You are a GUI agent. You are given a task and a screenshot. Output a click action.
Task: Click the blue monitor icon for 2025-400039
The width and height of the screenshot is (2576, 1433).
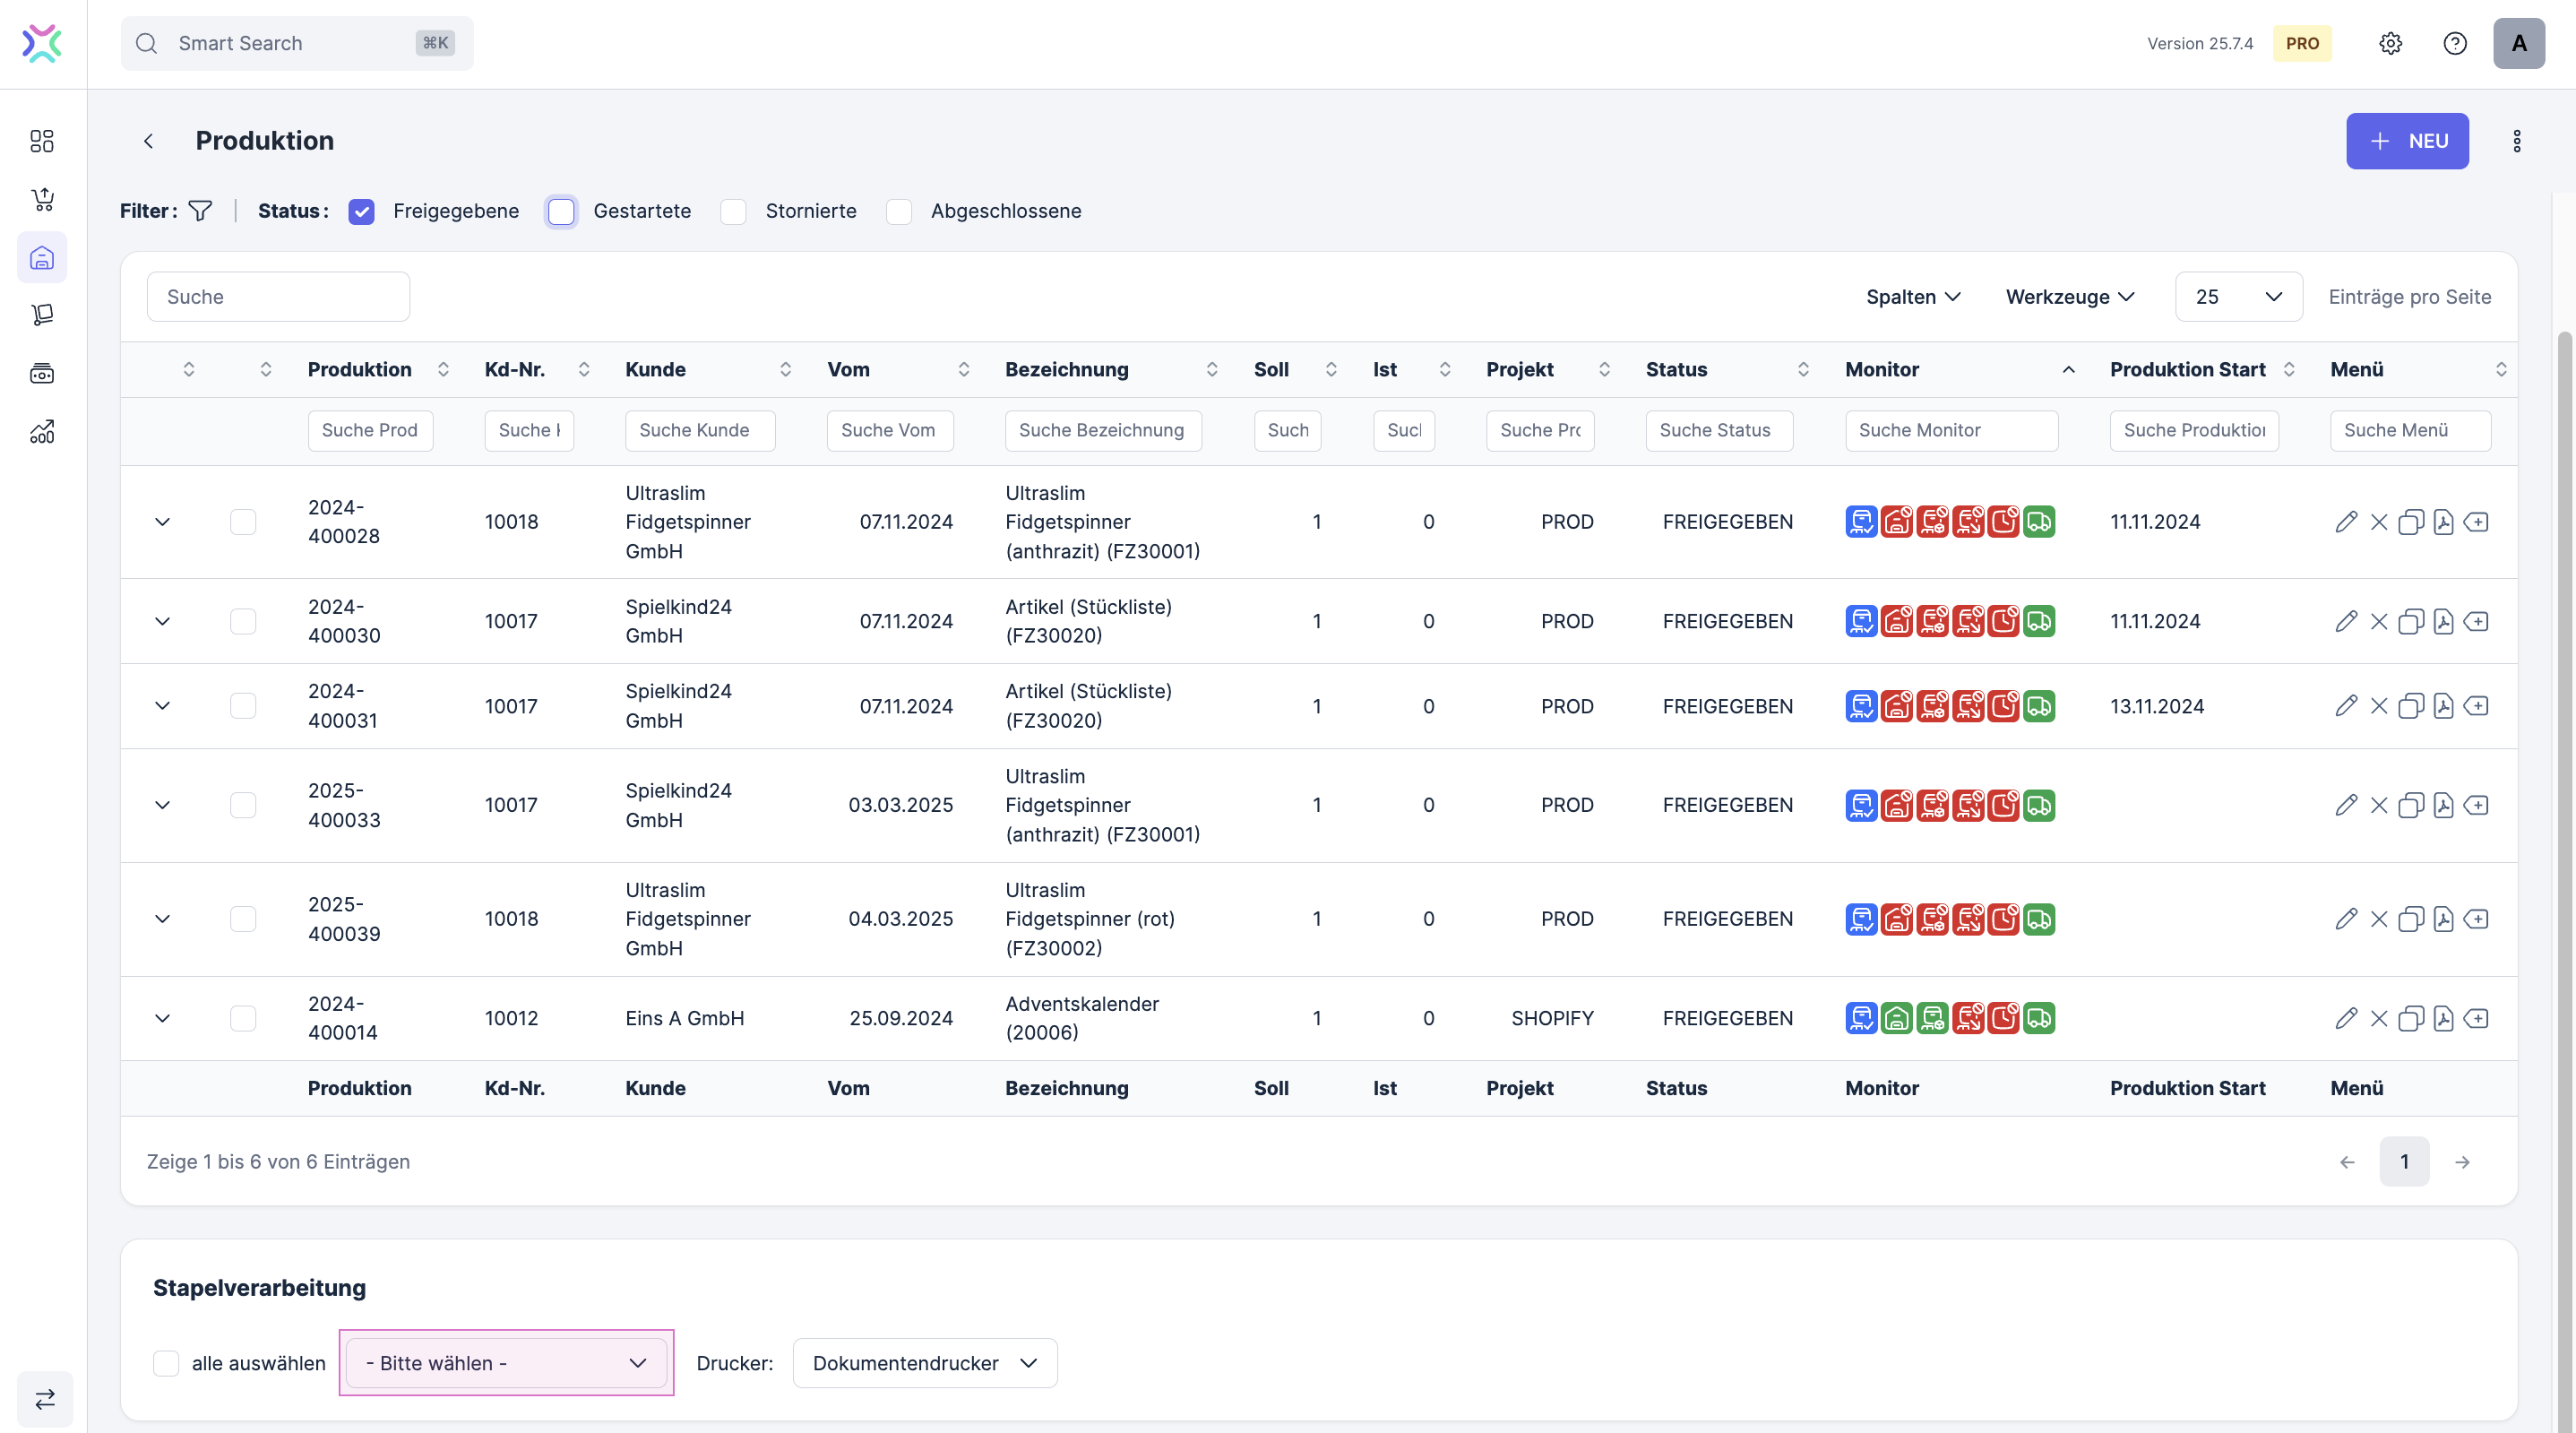pos(1861,919)
